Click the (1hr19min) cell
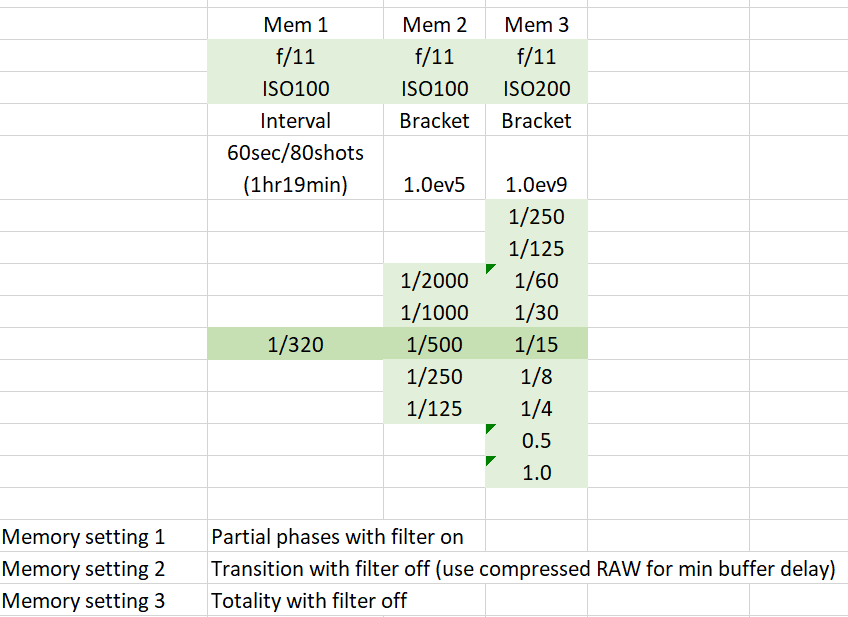 tap(295, 185)
